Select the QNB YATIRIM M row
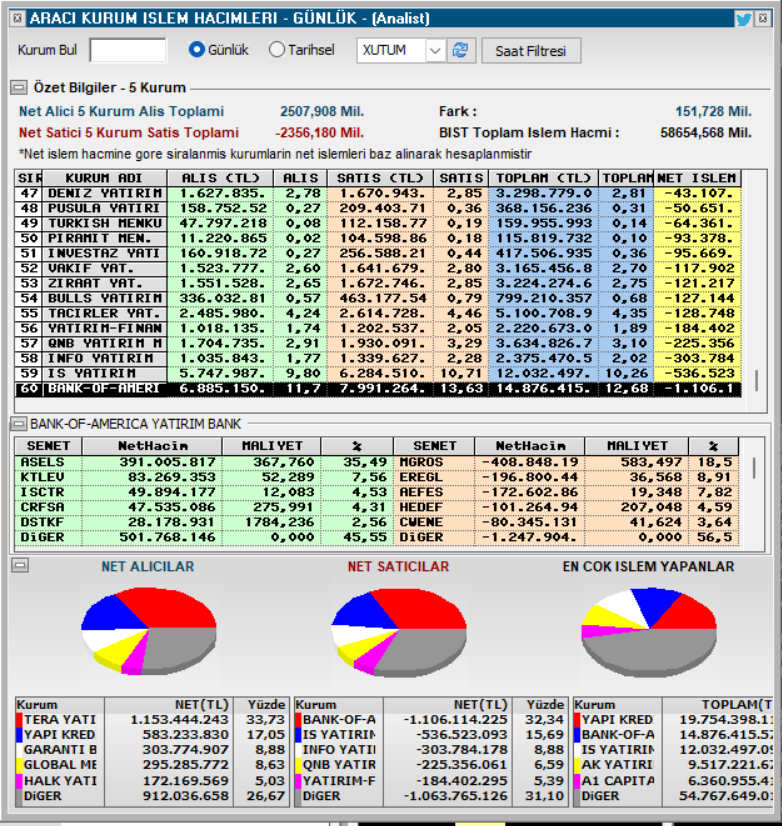 click(378, 343)
